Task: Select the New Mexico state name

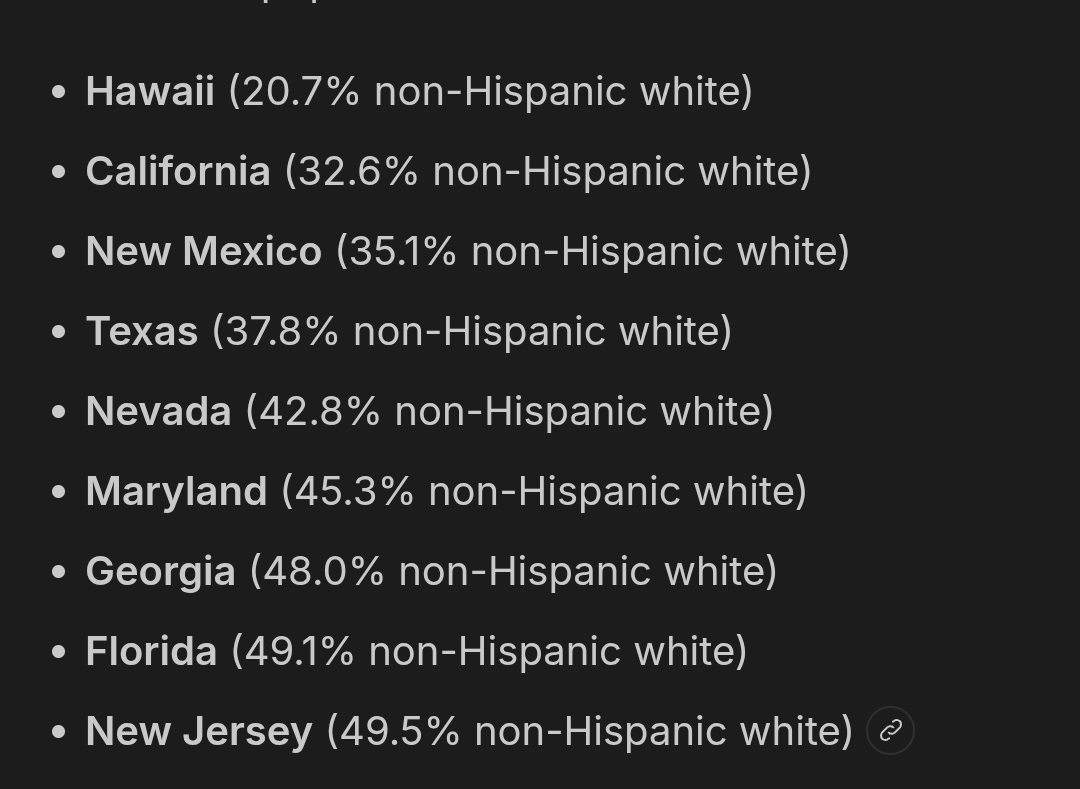Action: [204, 251]
